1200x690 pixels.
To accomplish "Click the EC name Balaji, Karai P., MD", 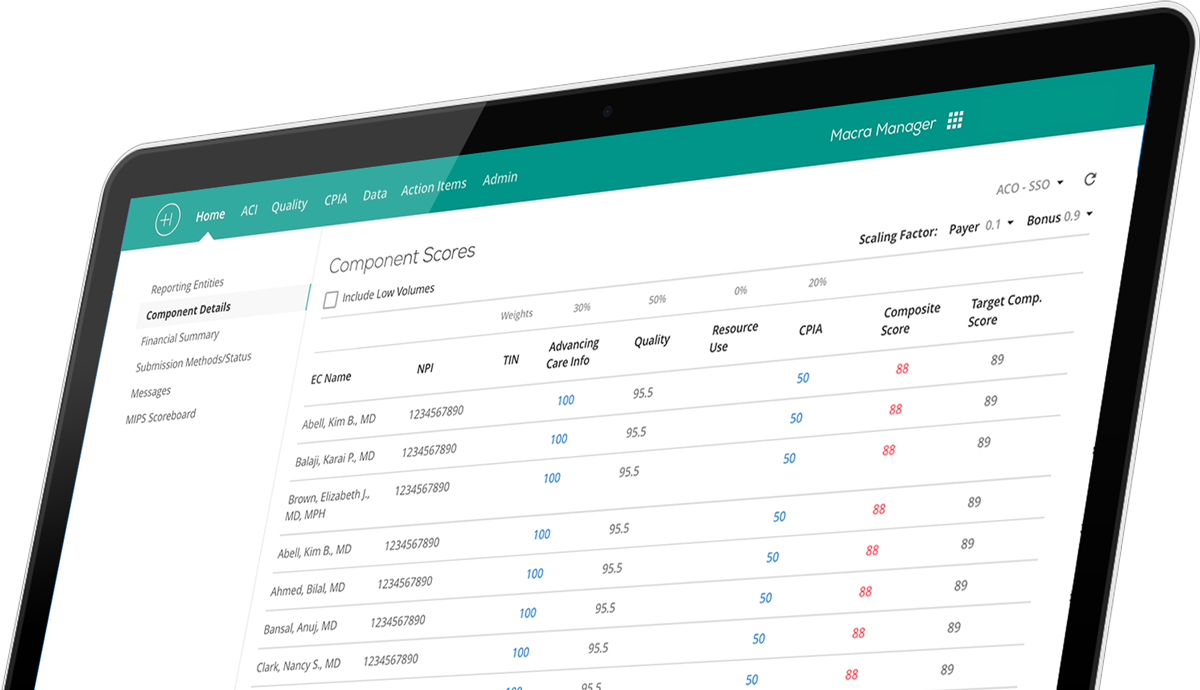I will pyautogui.click(x=334, y=458).
